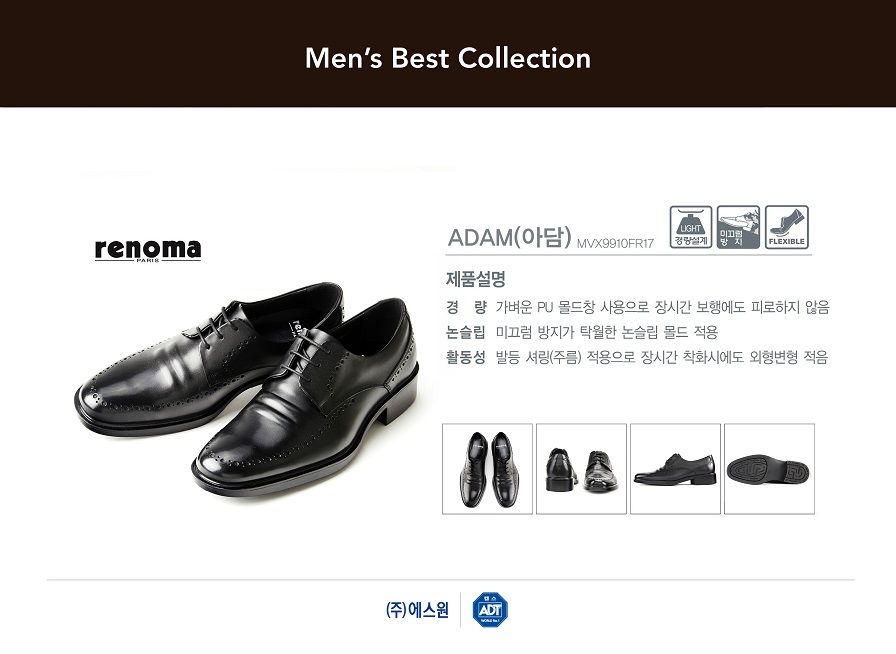Open the front-and-back view shoes thumbnail
896x654 pixels.
tap(581, 469)
